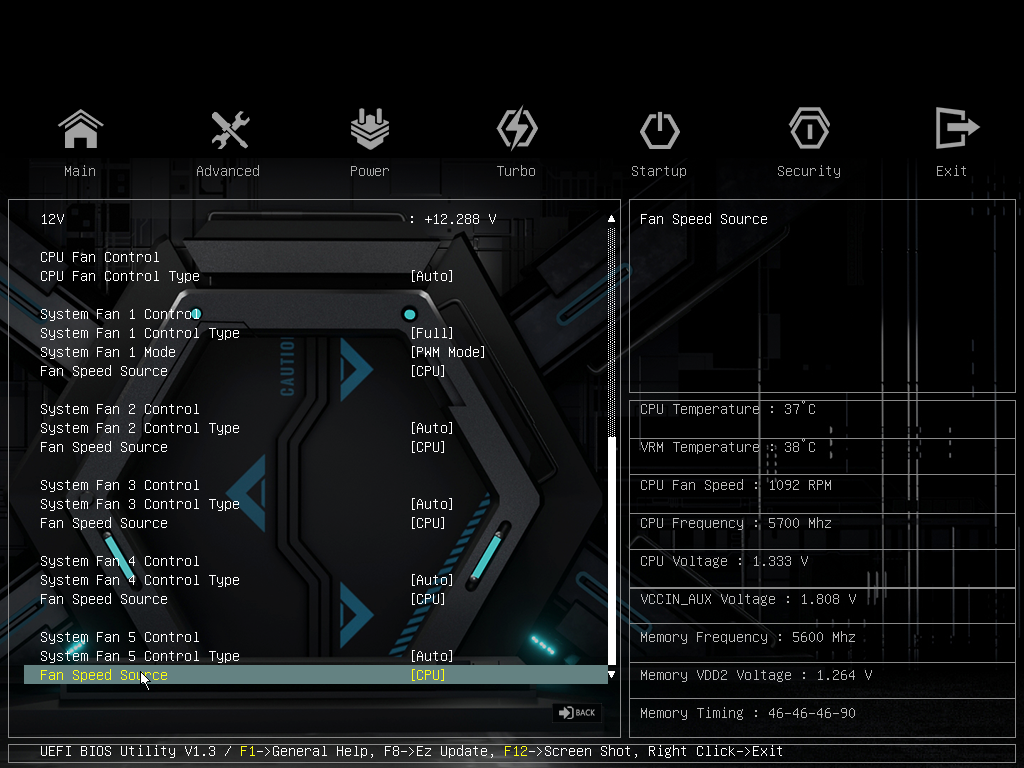Select the CPU Fan Control Type row label

click(120, 276)
